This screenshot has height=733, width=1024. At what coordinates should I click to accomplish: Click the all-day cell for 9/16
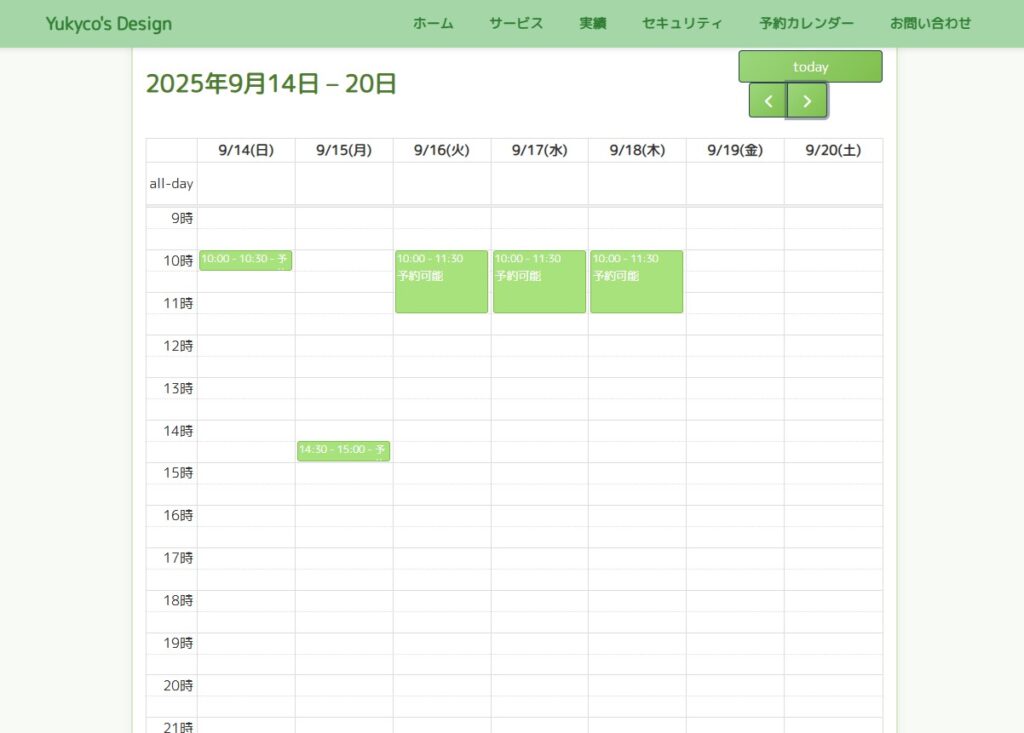[x=441, y=184]
